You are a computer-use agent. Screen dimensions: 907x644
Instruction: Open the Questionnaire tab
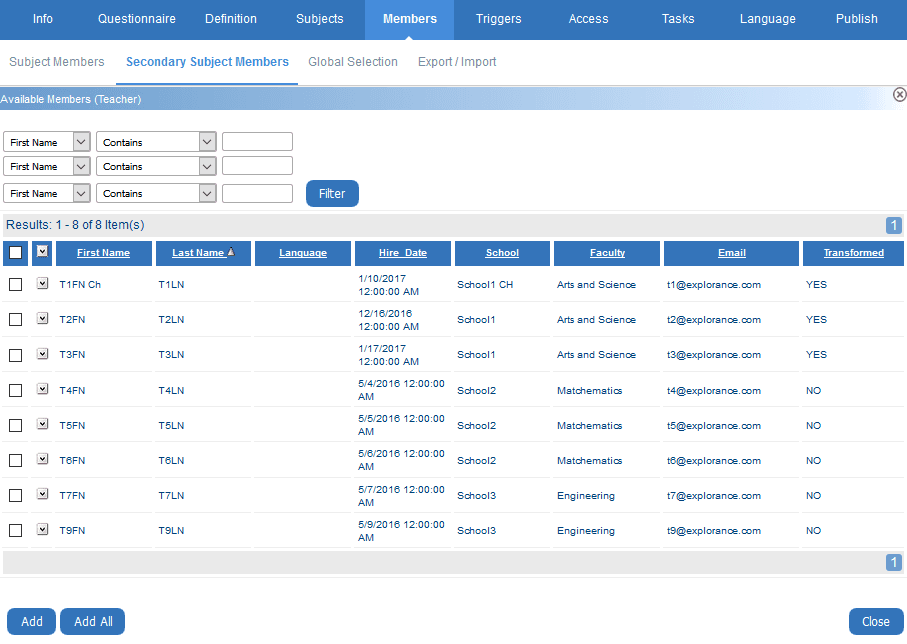pos(137,19)
